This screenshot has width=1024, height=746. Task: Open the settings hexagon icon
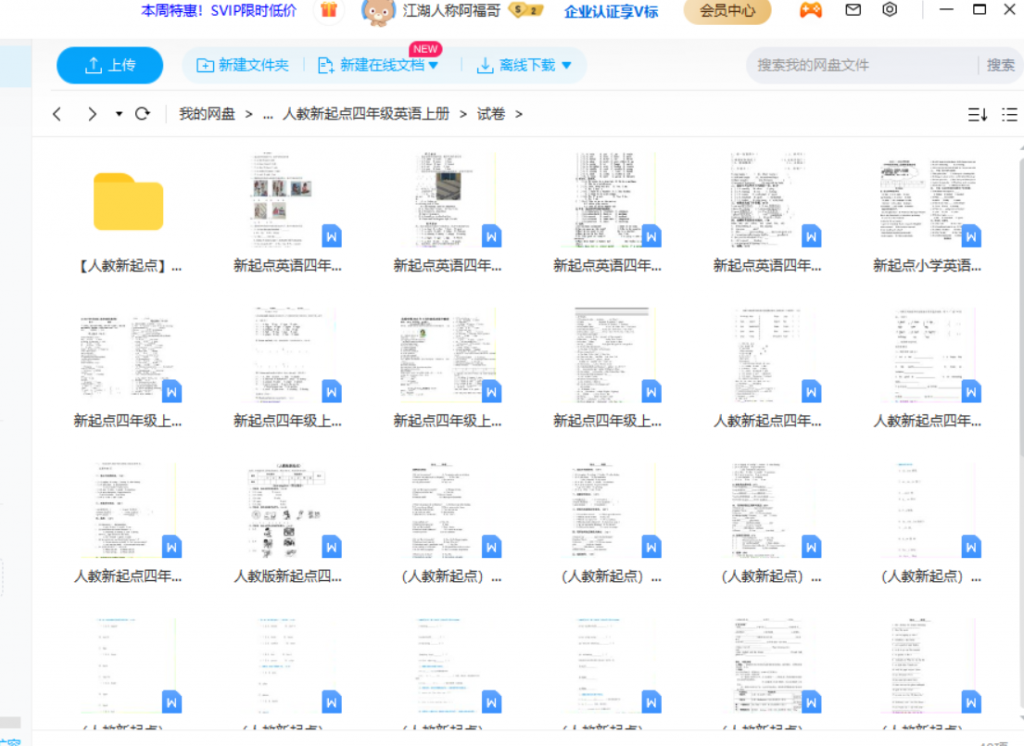[889, 10]
